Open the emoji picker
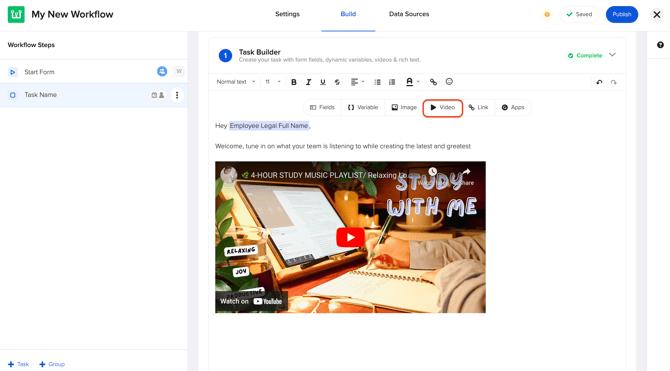 coord(449,82)
